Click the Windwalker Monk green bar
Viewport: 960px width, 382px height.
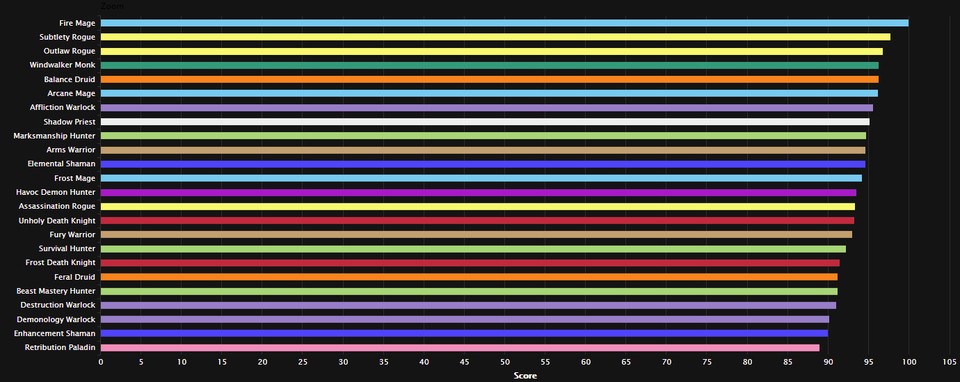(490, 66)
